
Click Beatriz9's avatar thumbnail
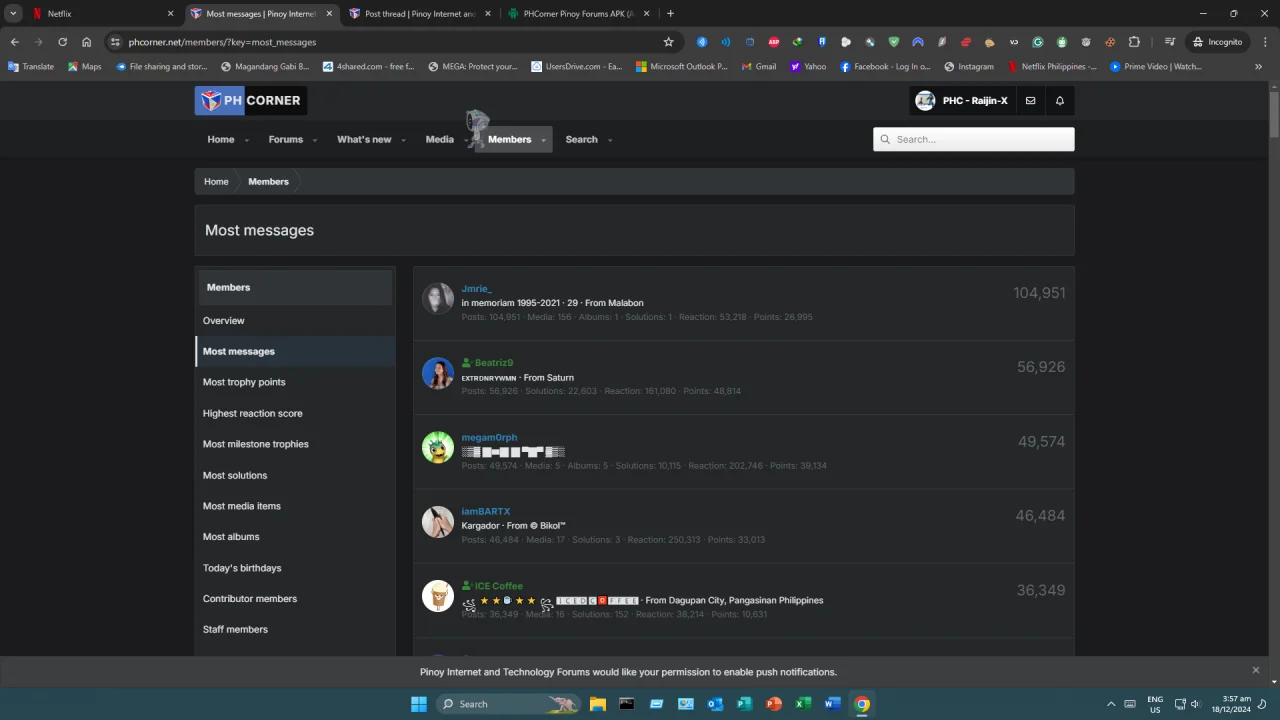pos(438,373)
